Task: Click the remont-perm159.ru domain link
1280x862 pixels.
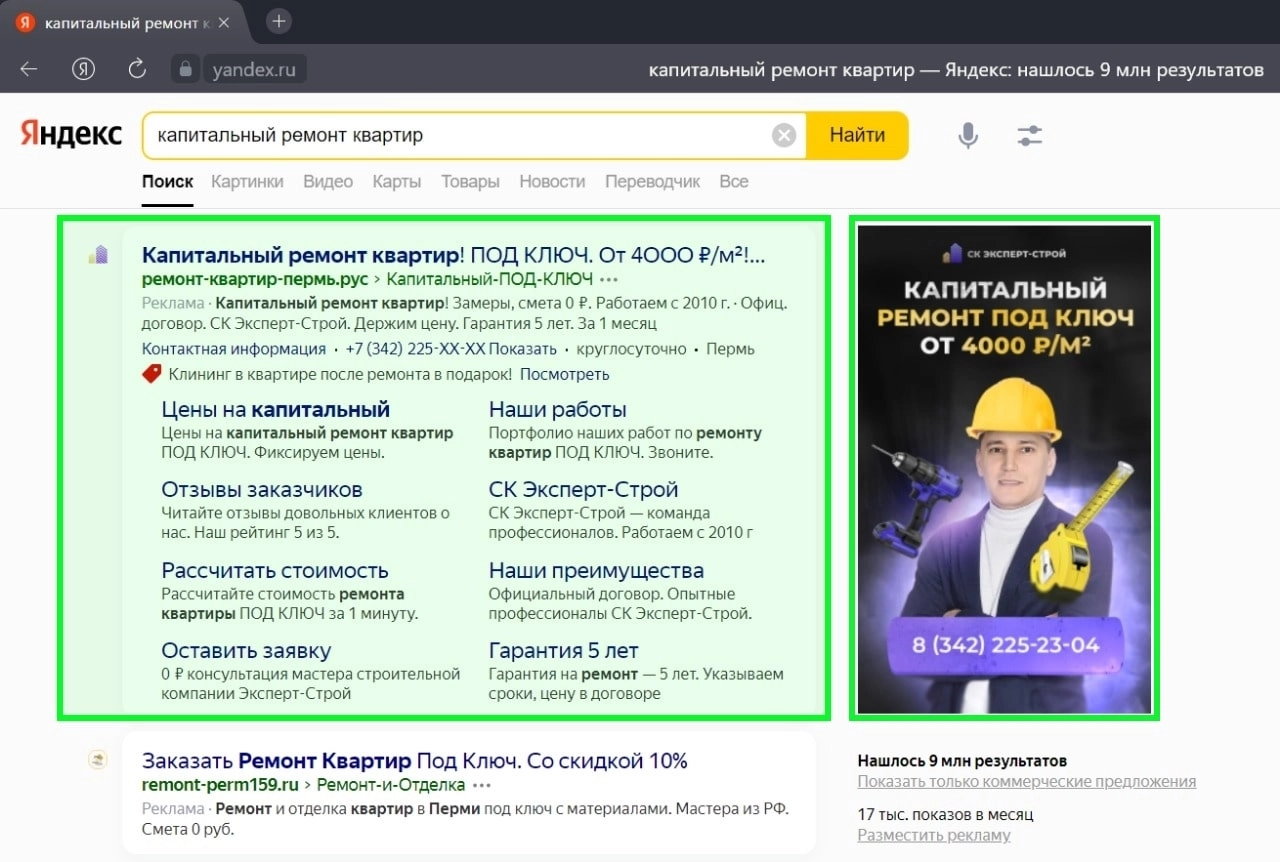Action: 221,785
